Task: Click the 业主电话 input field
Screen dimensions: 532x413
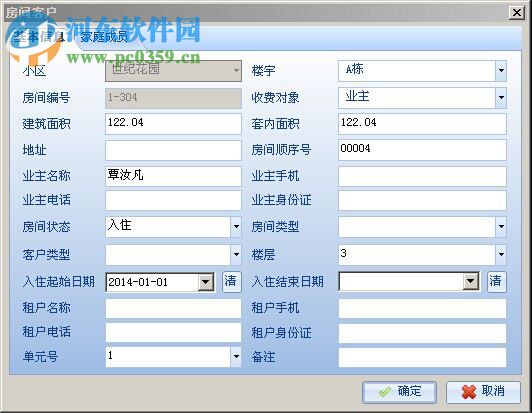Action: pyautogui.click(x=173, y=200)
